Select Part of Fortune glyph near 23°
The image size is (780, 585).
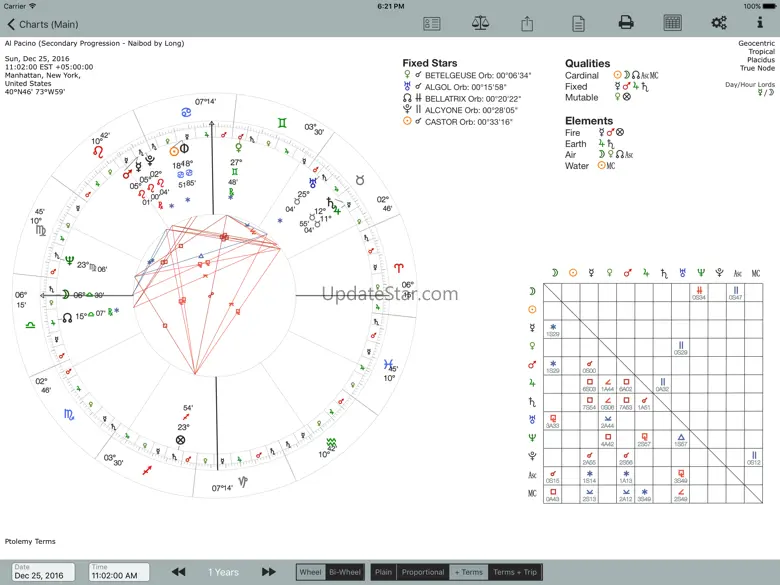(181, 440)
